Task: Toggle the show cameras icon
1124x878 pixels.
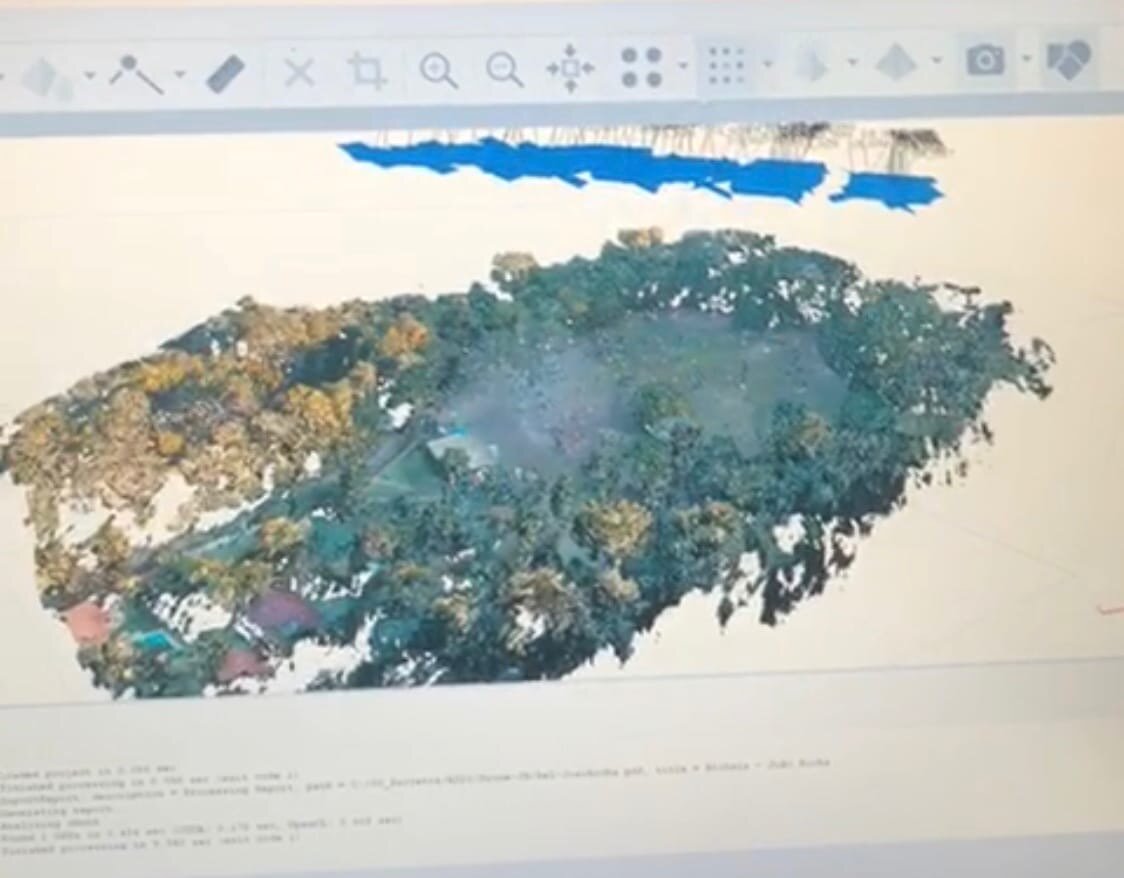Action: (985, 59)
